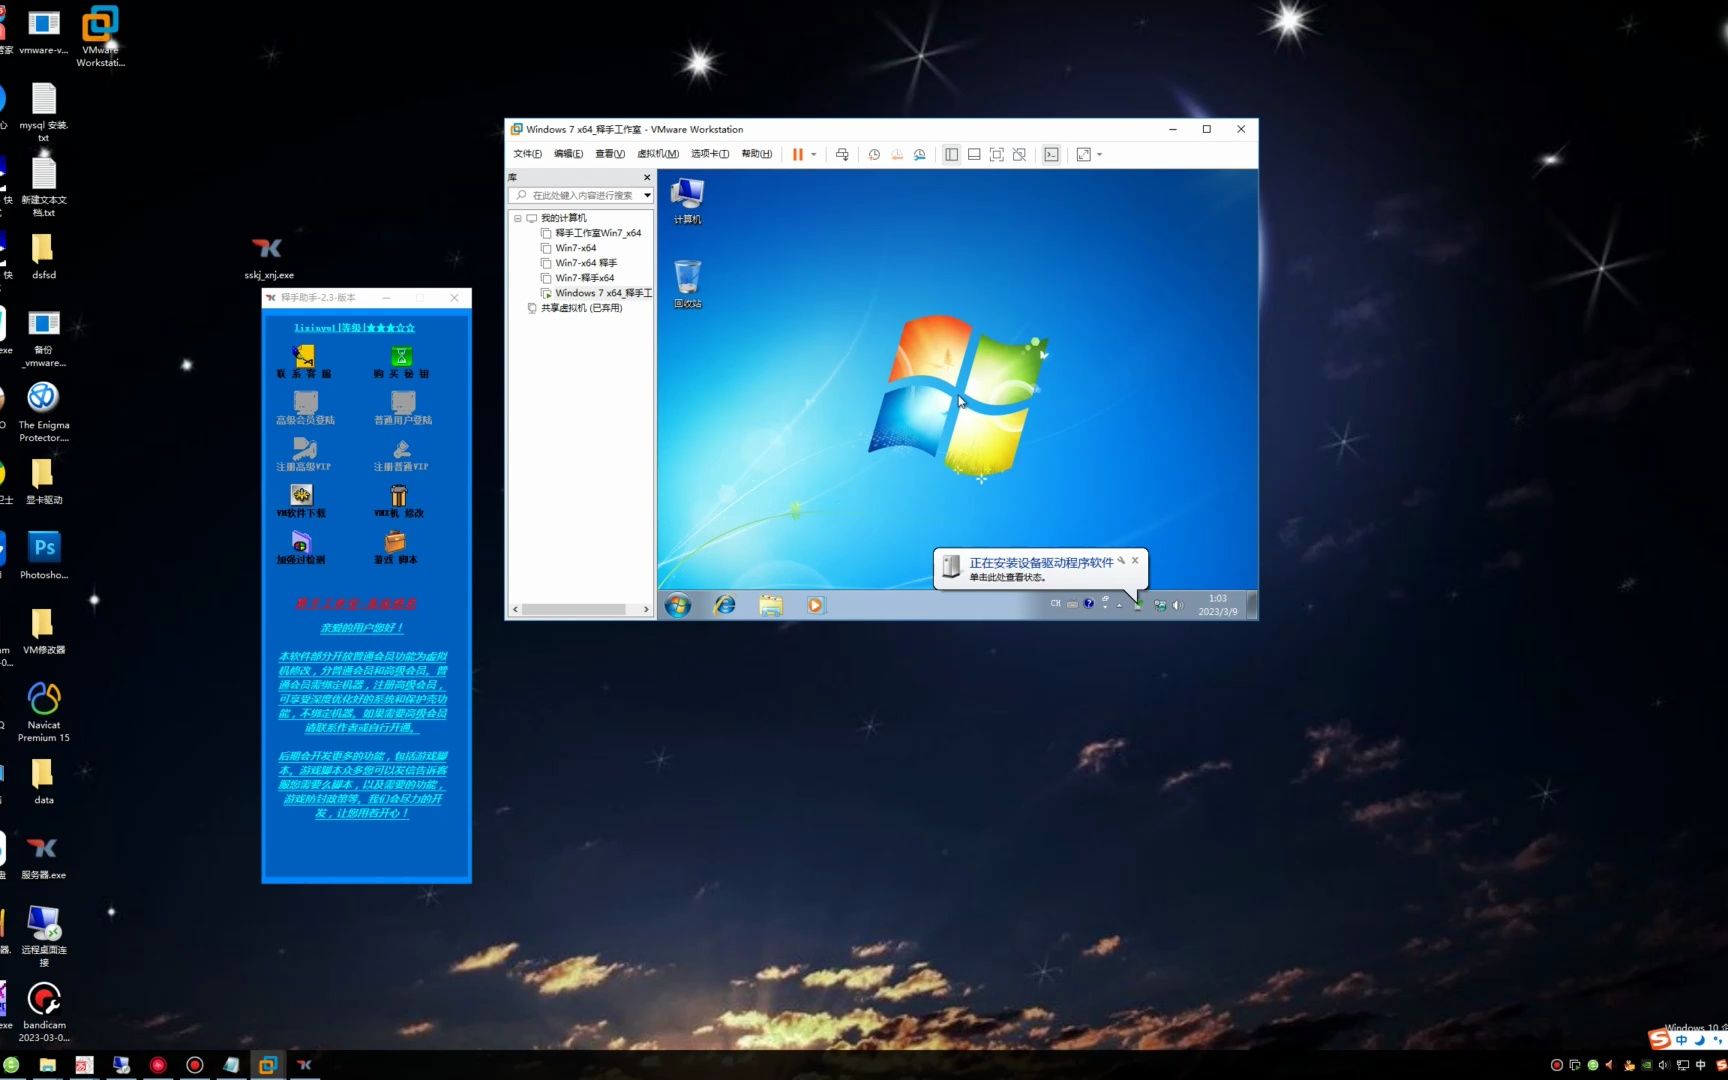The width and height of the screenshot is (1728, 1080).
Task: Click the 加强过检测 icon in 释手助手
Action: pos(301,547)
